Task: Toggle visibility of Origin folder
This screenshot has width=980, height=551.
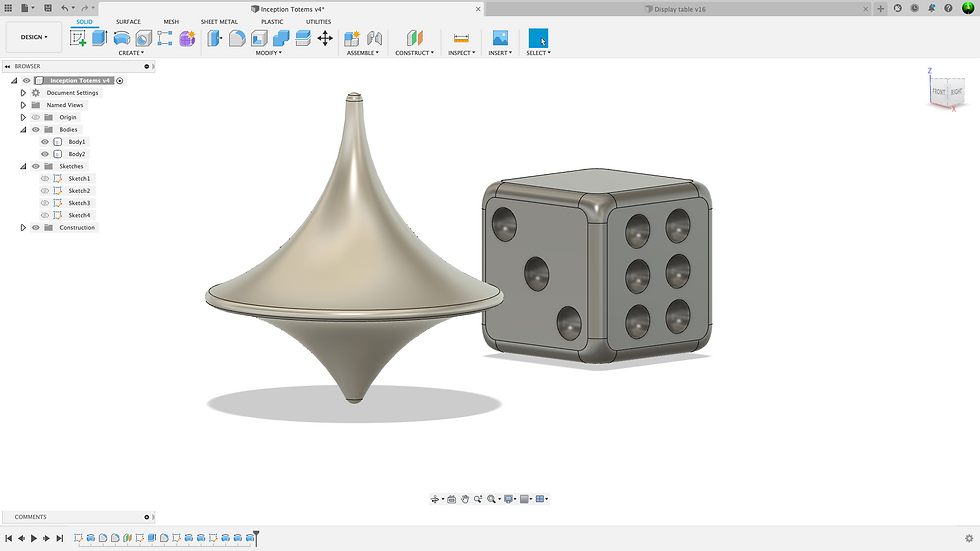Action: click(36, 117)
